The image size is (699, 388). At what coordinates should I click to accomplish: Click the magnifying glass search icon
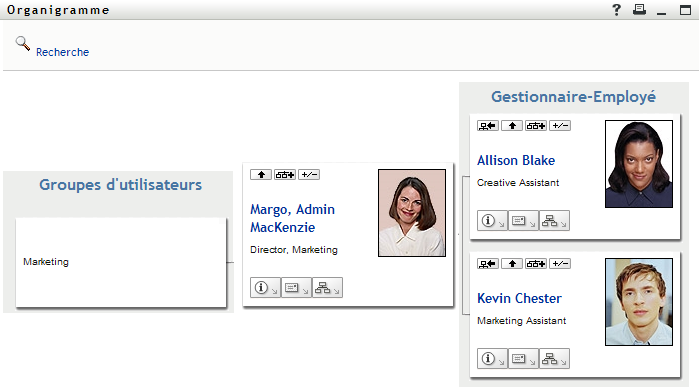coord(23,44)
